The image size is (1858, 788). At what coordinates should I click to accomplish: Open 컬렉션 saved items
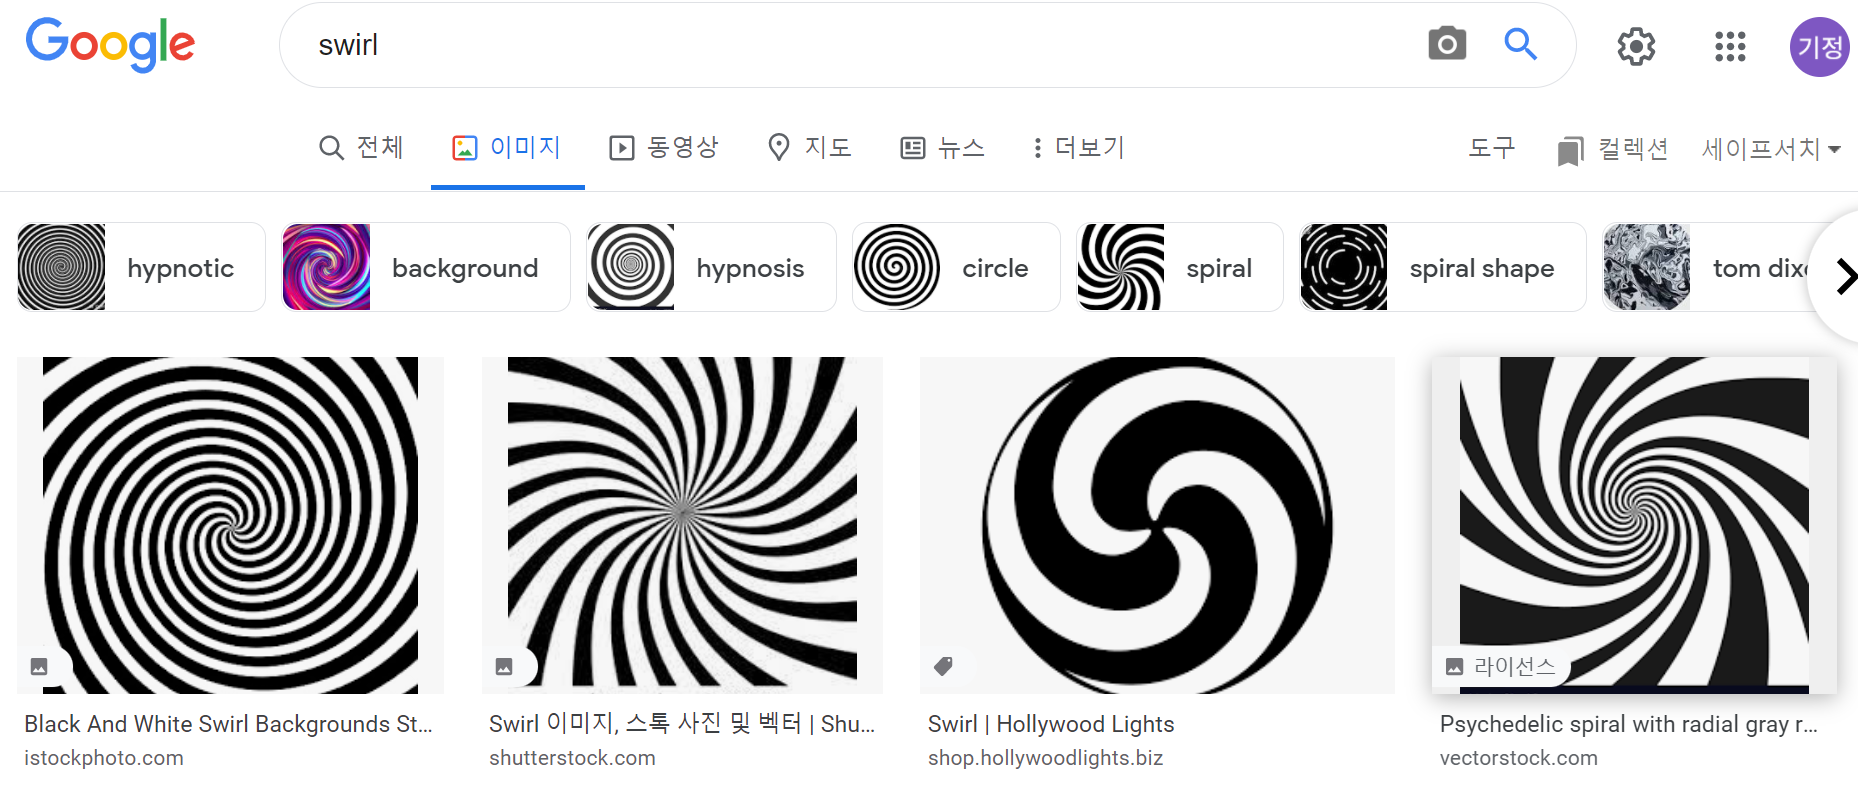(x=1613, y=150)
